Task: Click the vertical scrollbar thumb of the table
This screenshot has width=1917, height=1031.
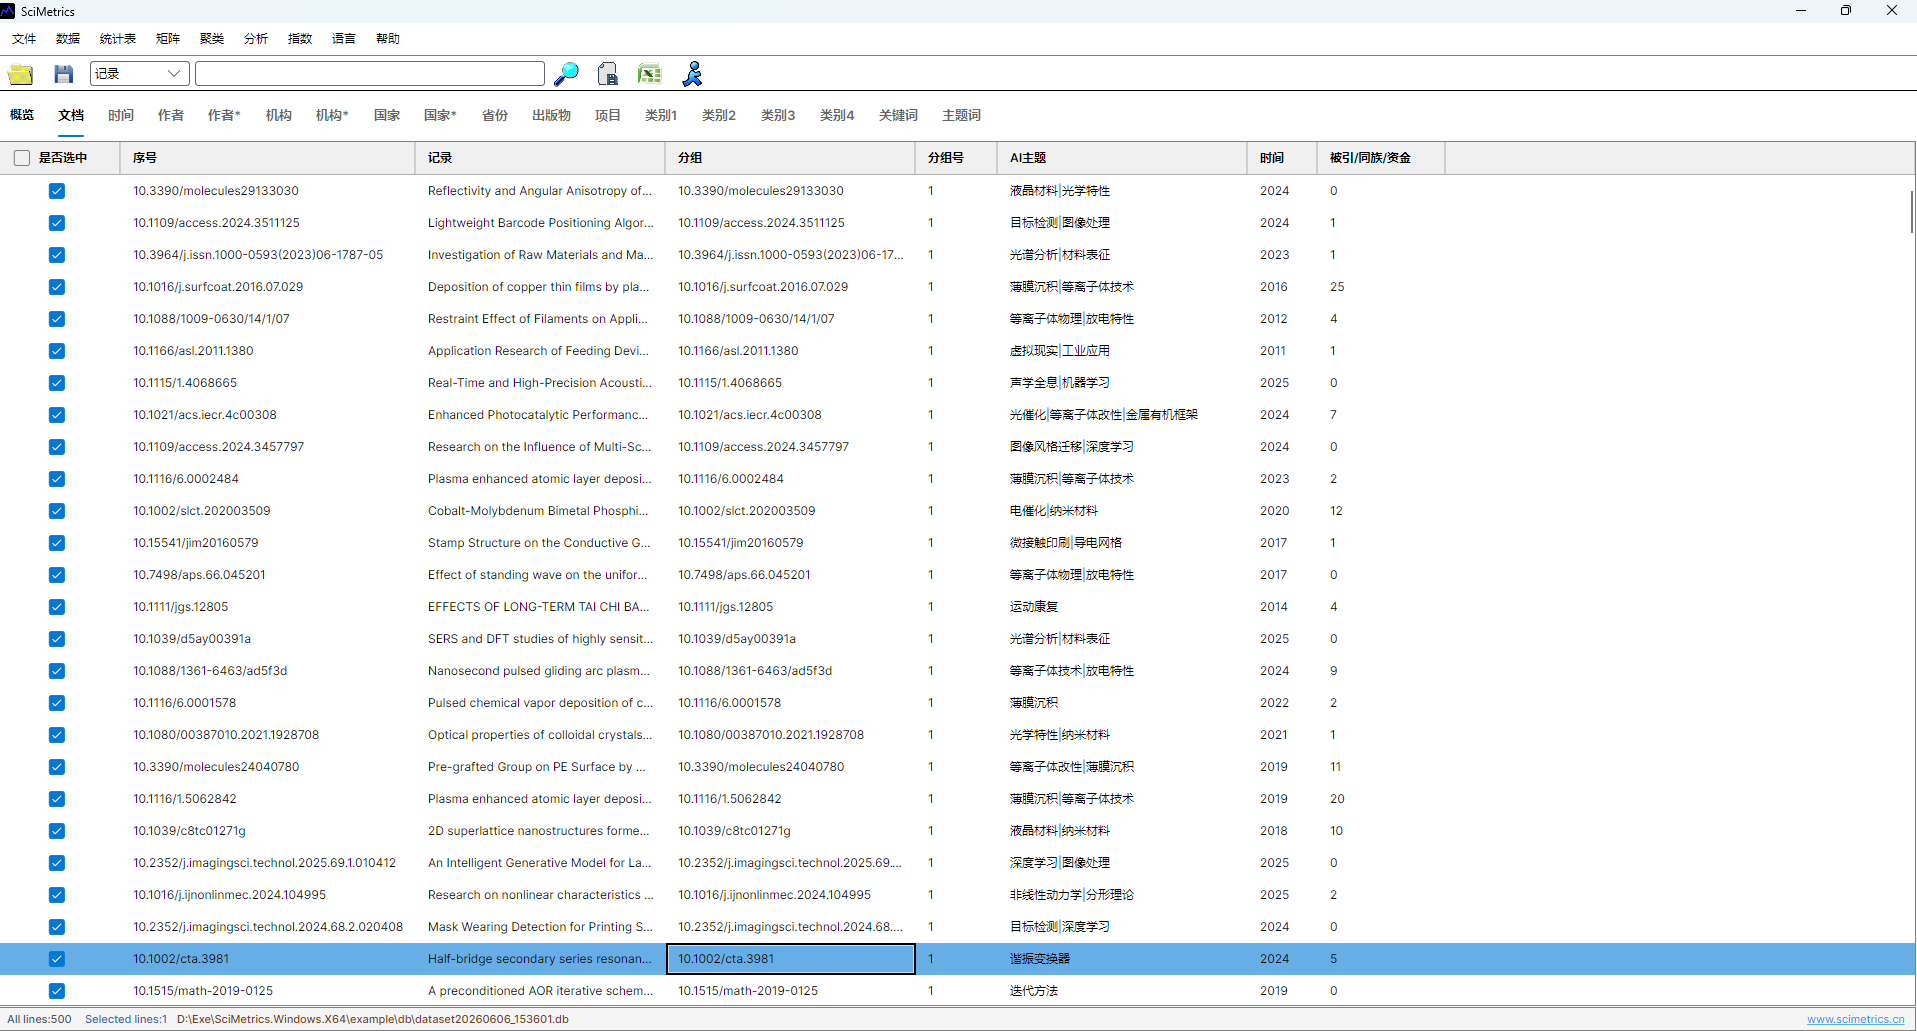Action: coord(1912,210)
